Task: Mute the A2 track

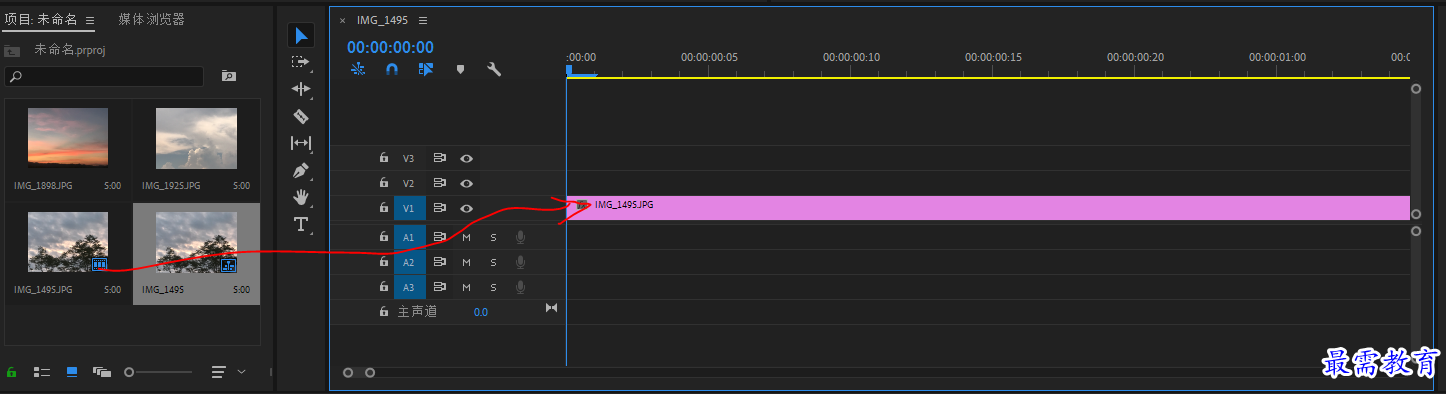Action: tap(466, 262)
